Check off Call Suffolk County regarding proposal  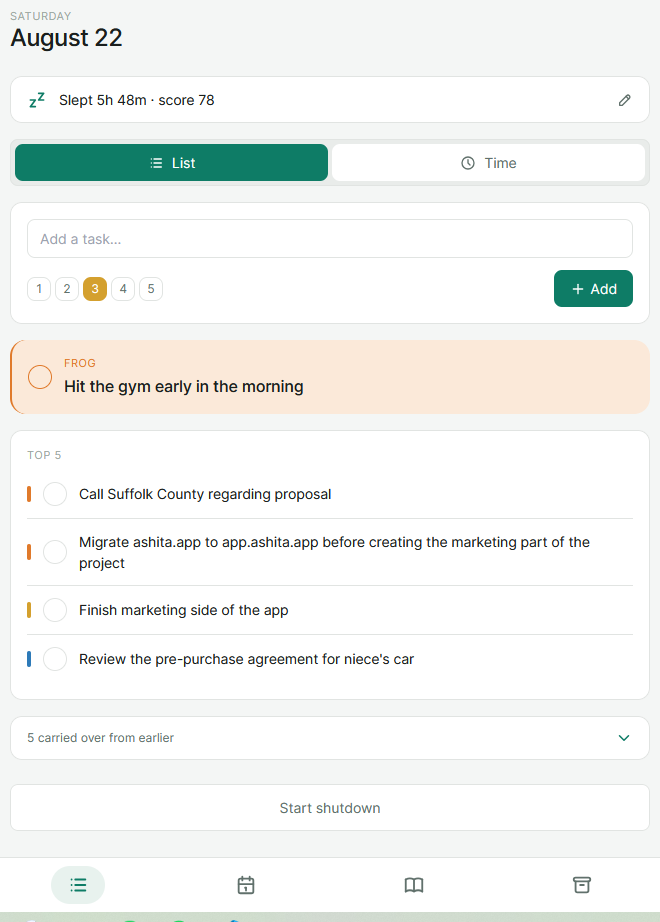(55, 494)
